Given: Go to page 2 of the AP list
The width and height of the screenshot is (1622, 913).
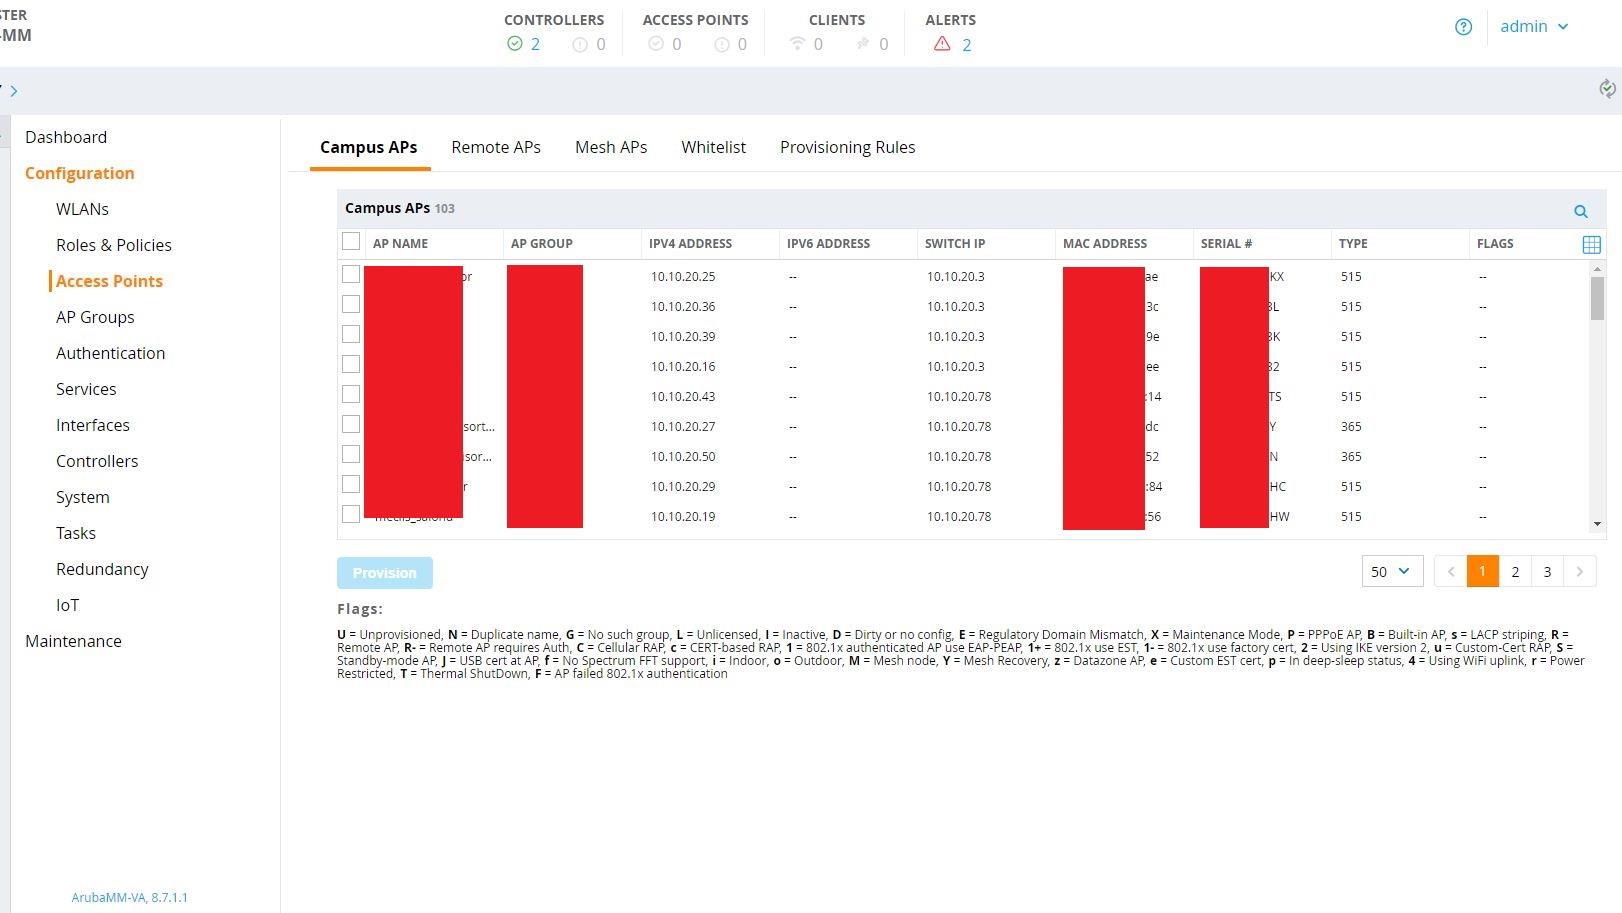Looking at the screenshot, I should pyautogui.click(x=1515, y=571).
